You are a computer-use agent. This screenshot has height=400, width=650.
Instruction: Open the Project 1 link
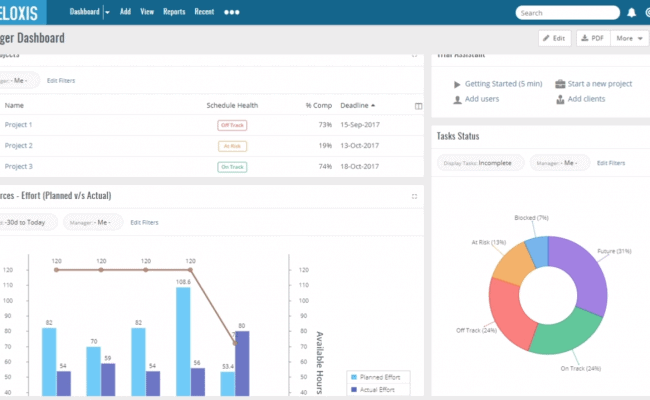(x=18, y=124)
